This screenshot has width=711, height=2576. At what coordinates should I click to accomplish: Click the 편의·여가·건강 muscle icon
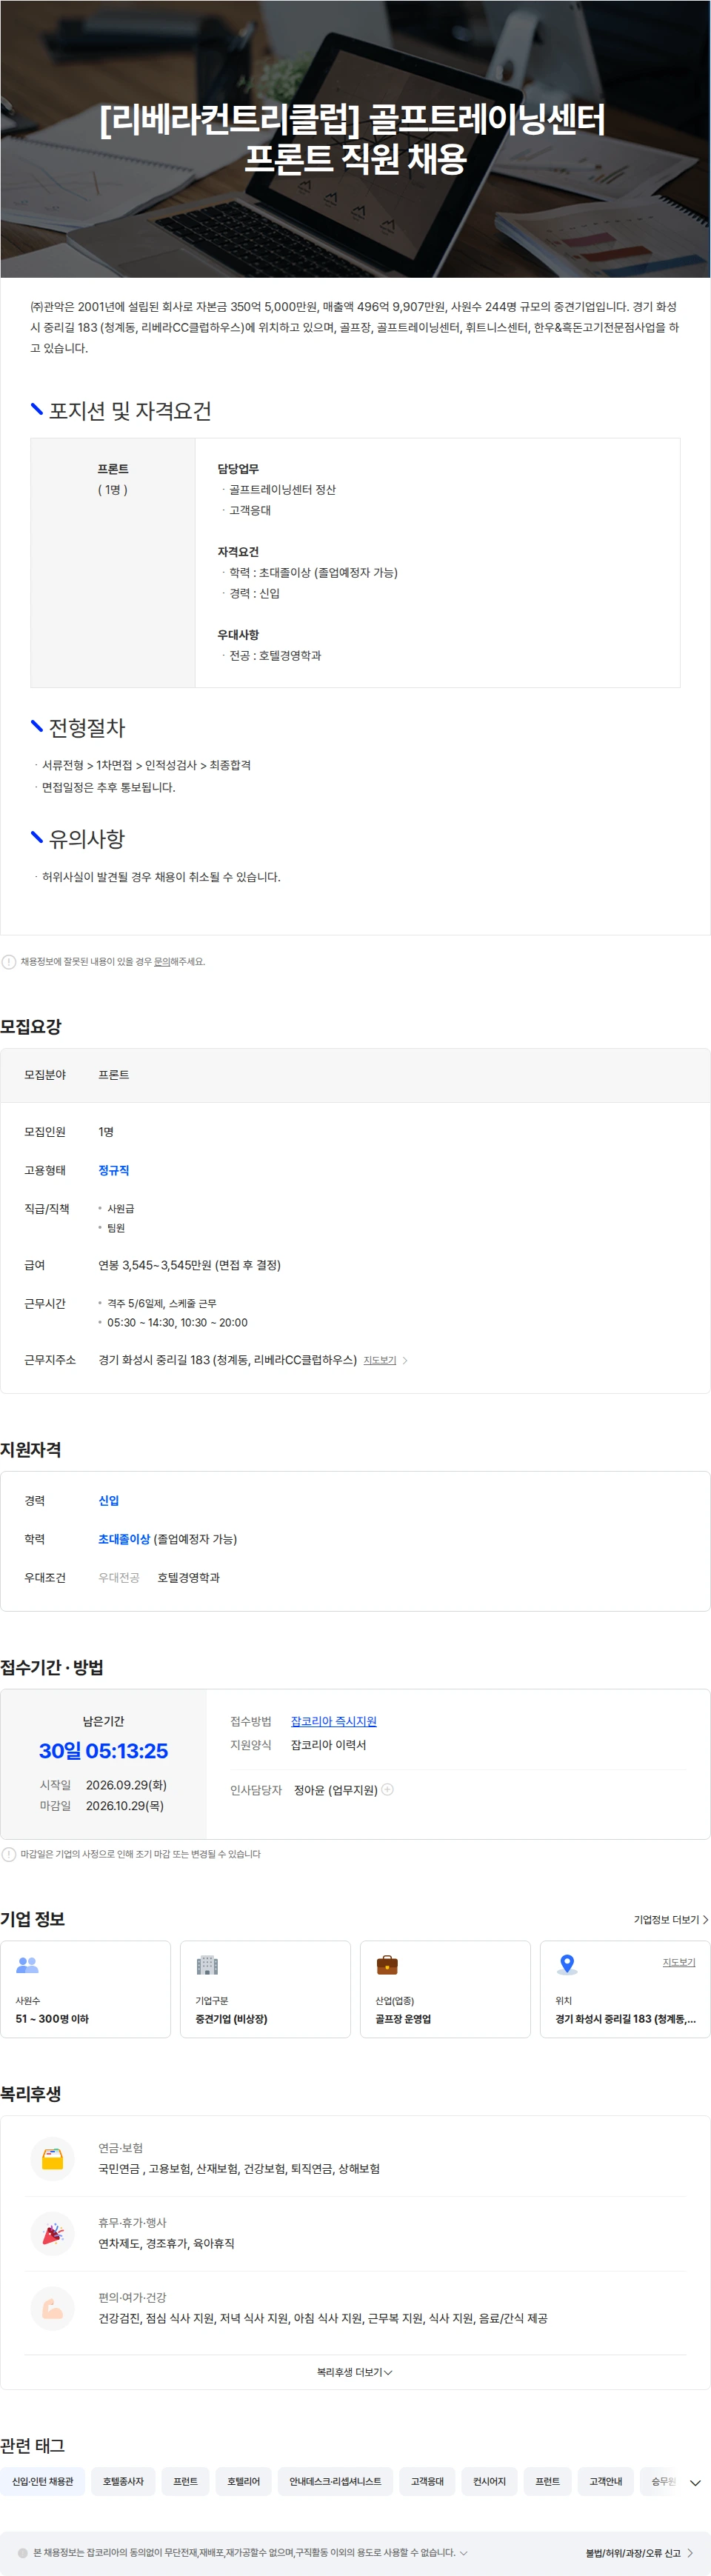coord(53,2308)
